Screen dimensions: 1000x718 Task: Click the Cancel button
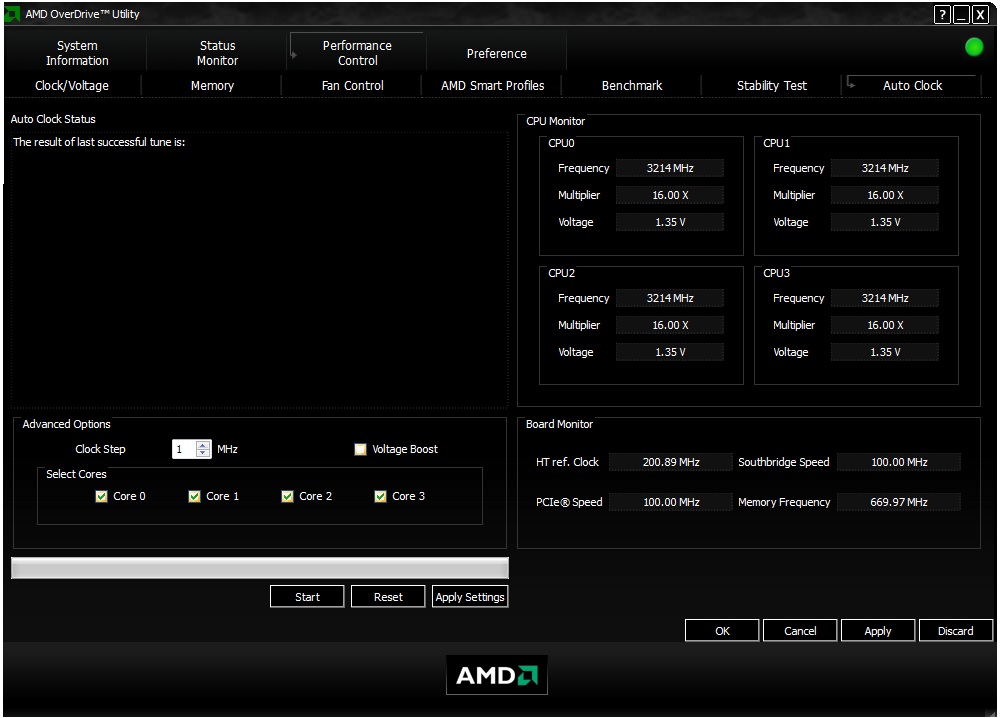click(x=800, y=631)
